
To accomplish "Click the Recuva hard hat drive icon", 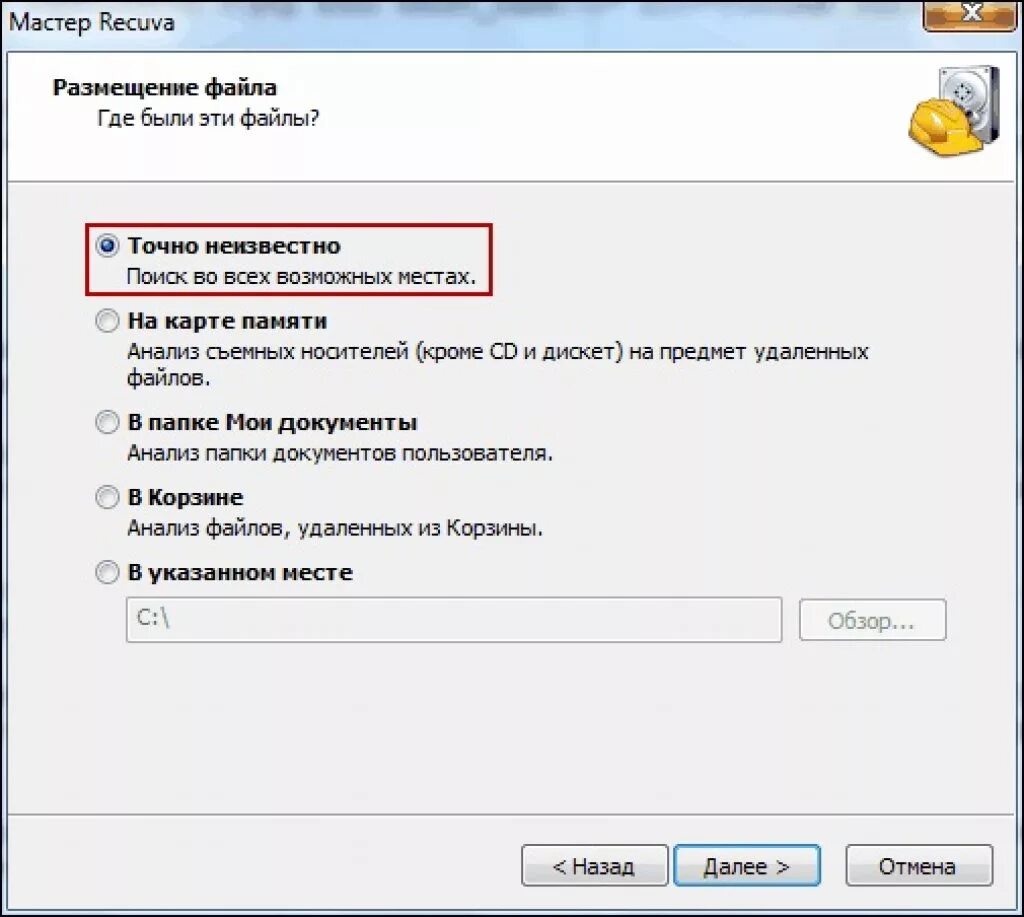I will (954, 110).
